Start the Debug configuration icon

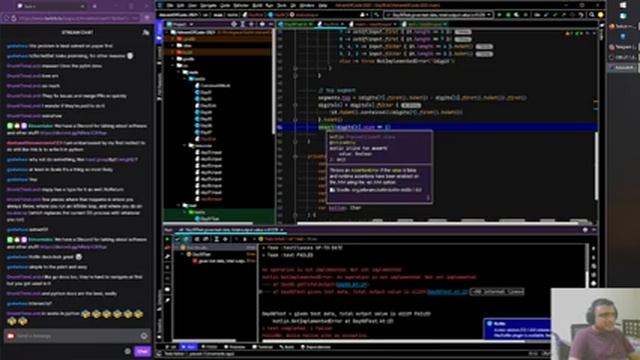[508, 15]
